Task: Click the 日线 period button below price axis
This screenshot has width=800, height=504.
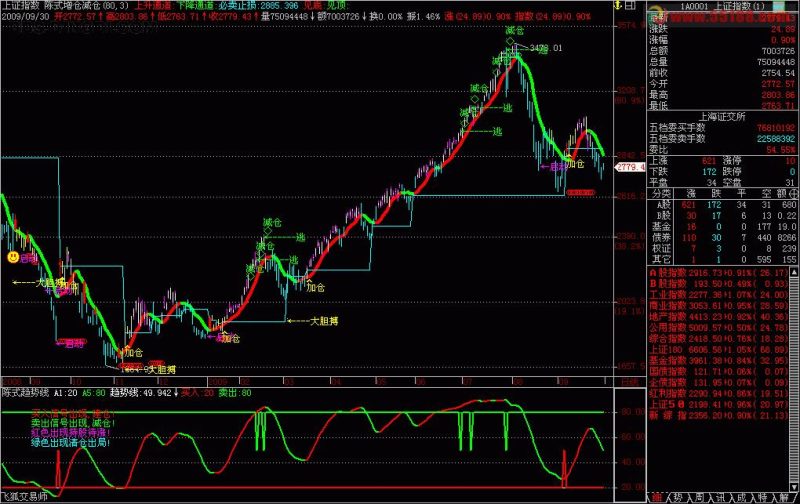Action: point(630,382)
